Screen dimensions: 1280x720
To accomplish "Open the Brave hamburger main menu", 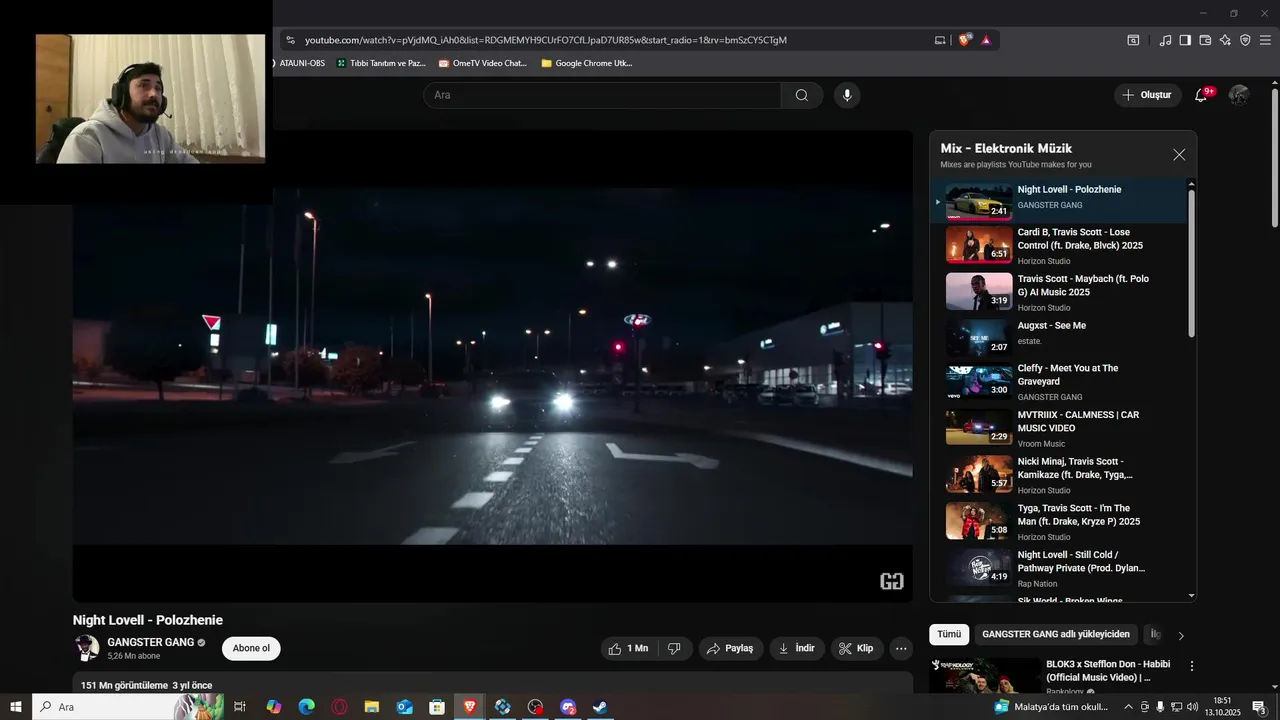I will 1266,40.
